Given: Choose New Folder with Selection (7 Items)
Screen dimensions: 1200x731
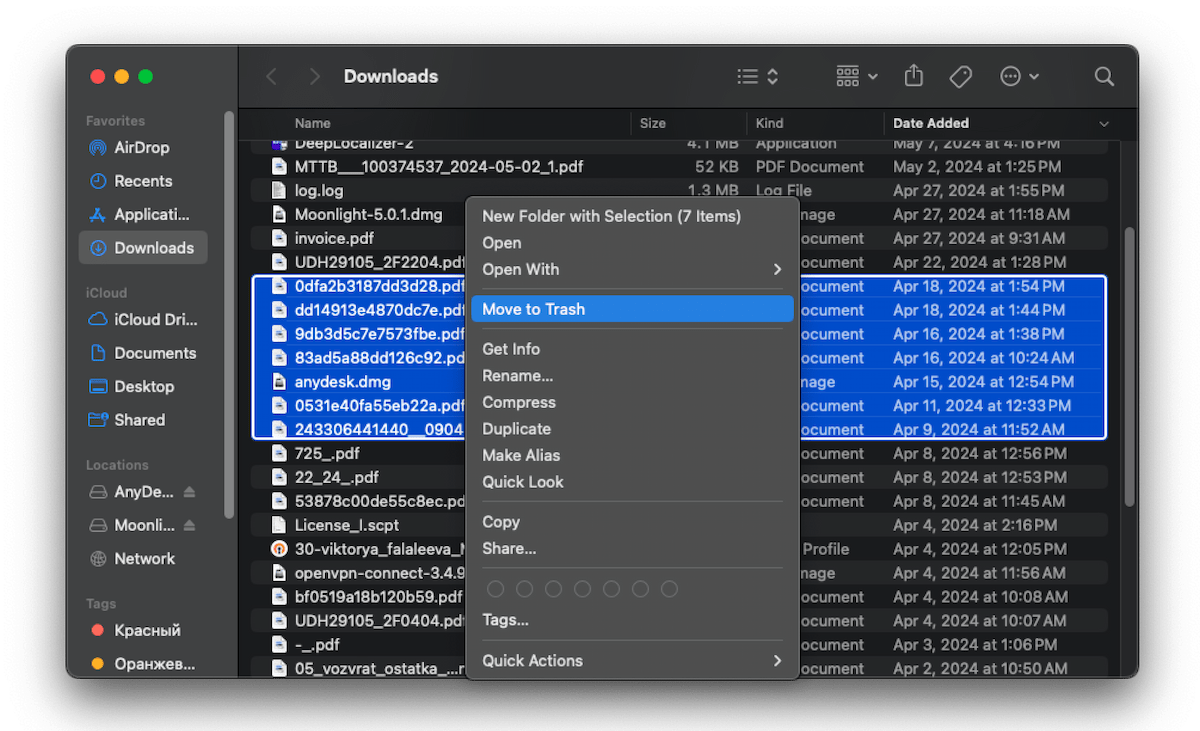Looking at the screenshot, I should (x=632, y=216).
